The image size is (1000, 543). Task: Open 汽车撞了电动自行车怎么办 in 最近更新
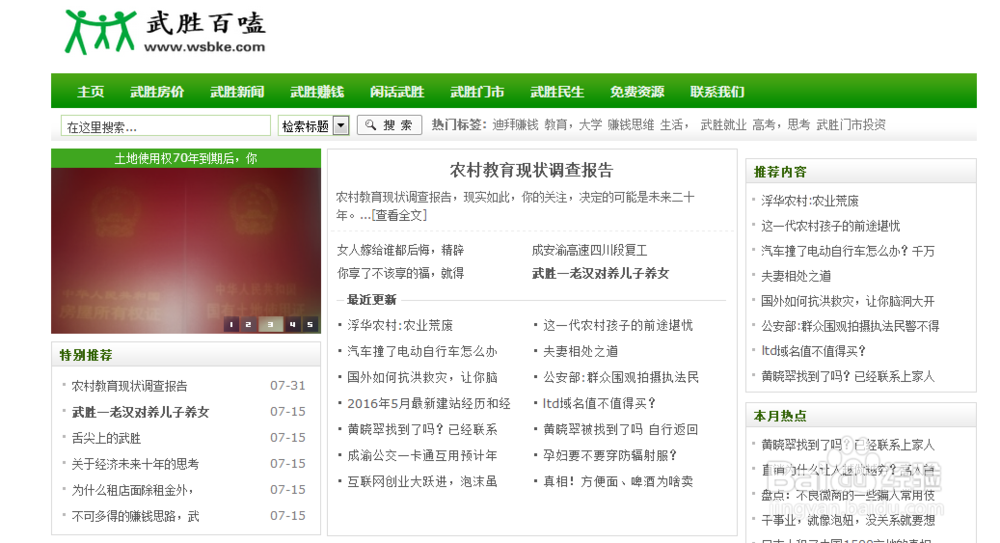[422, 352]
